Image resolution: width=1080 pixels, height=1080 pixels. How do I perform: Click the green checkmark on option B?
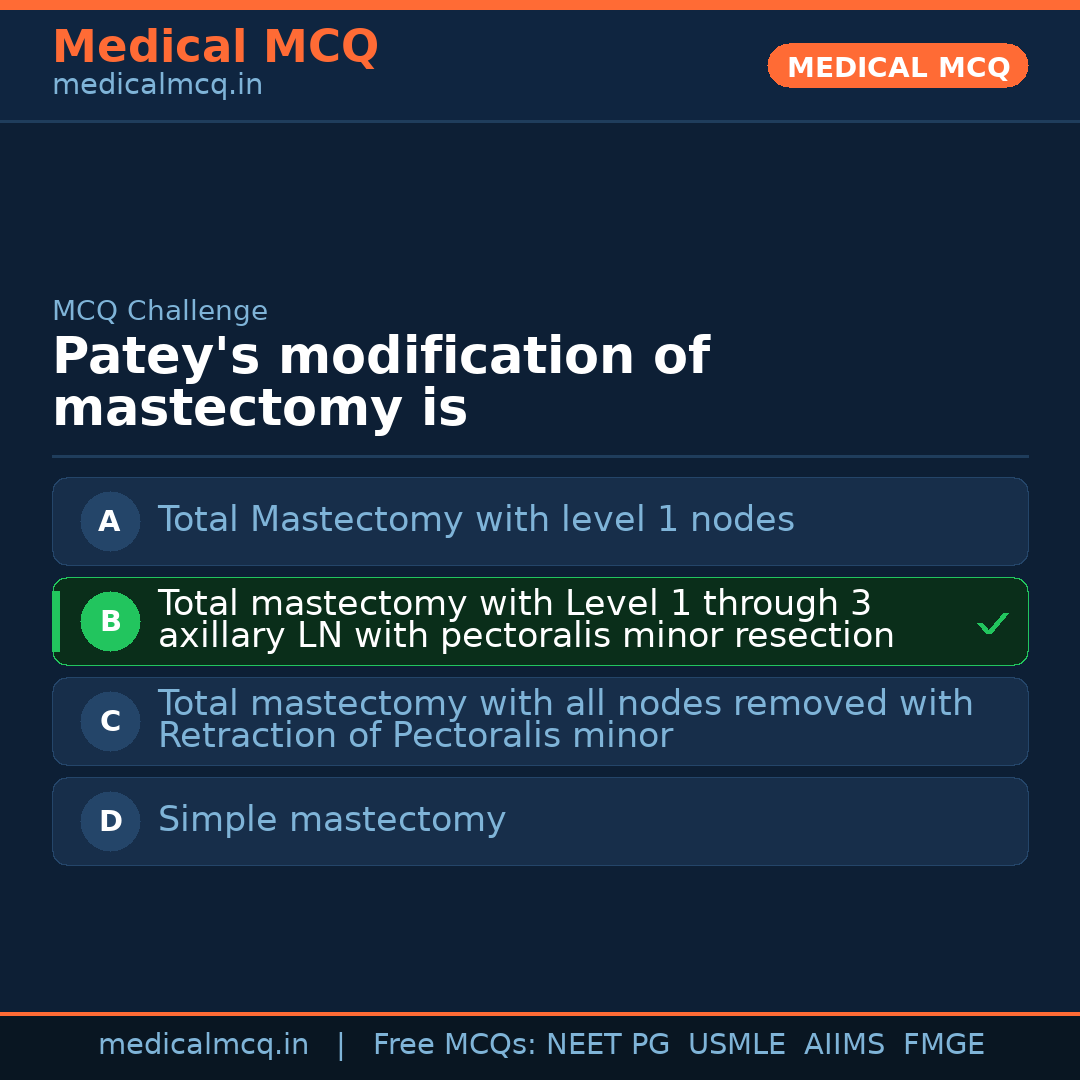click(993, 623)
